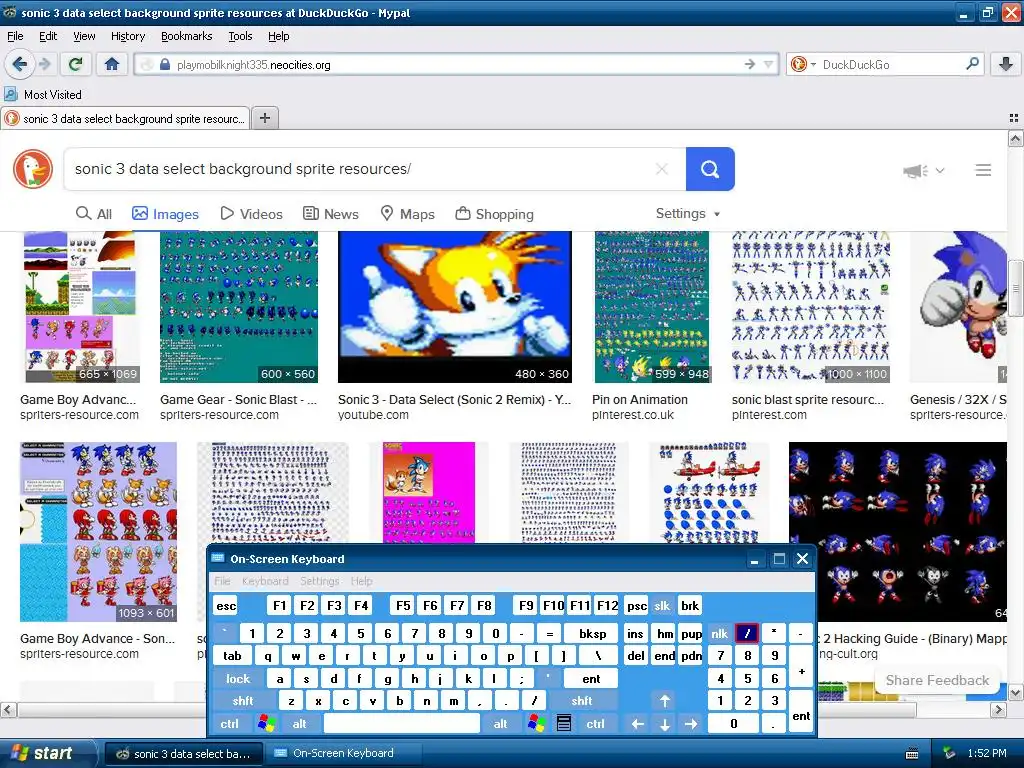
Task: Switch to the Videos results tab
Action: tap(251, 214)
